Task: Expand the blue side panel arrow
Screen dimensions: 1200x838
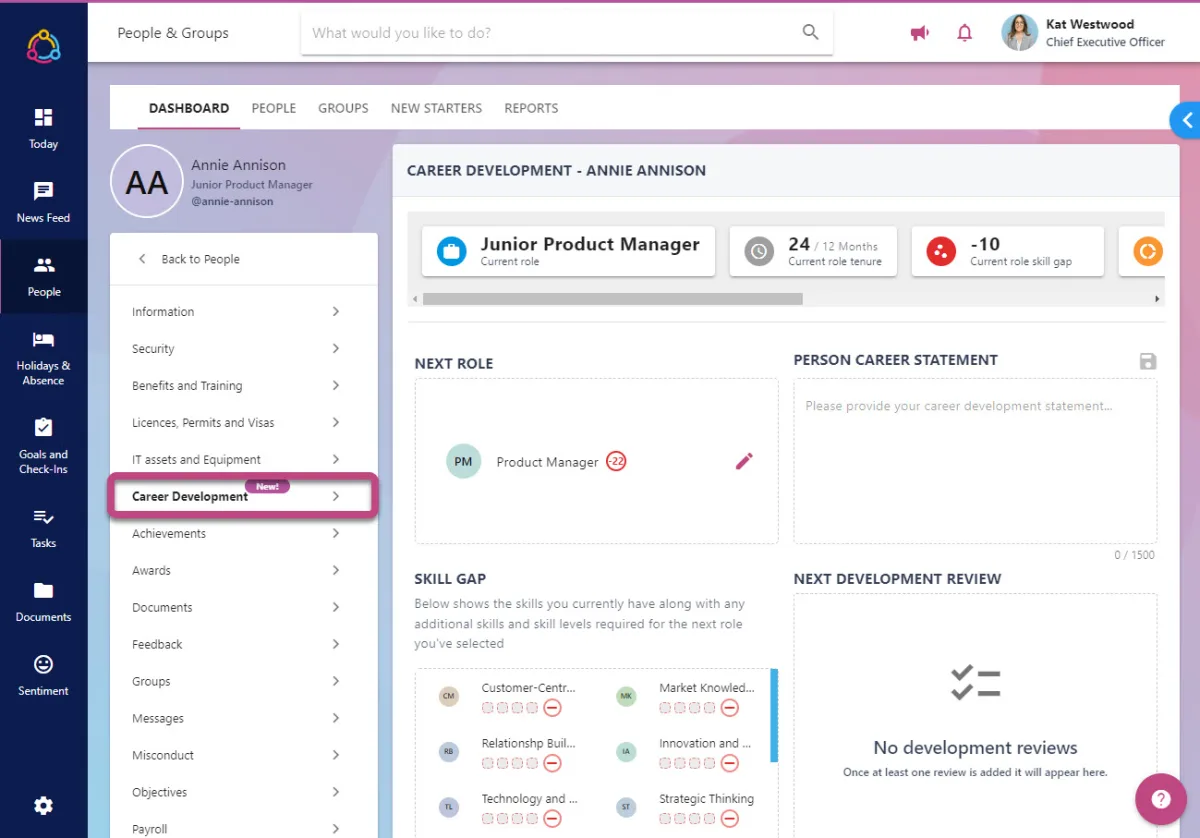Action: coord(1186,121)
